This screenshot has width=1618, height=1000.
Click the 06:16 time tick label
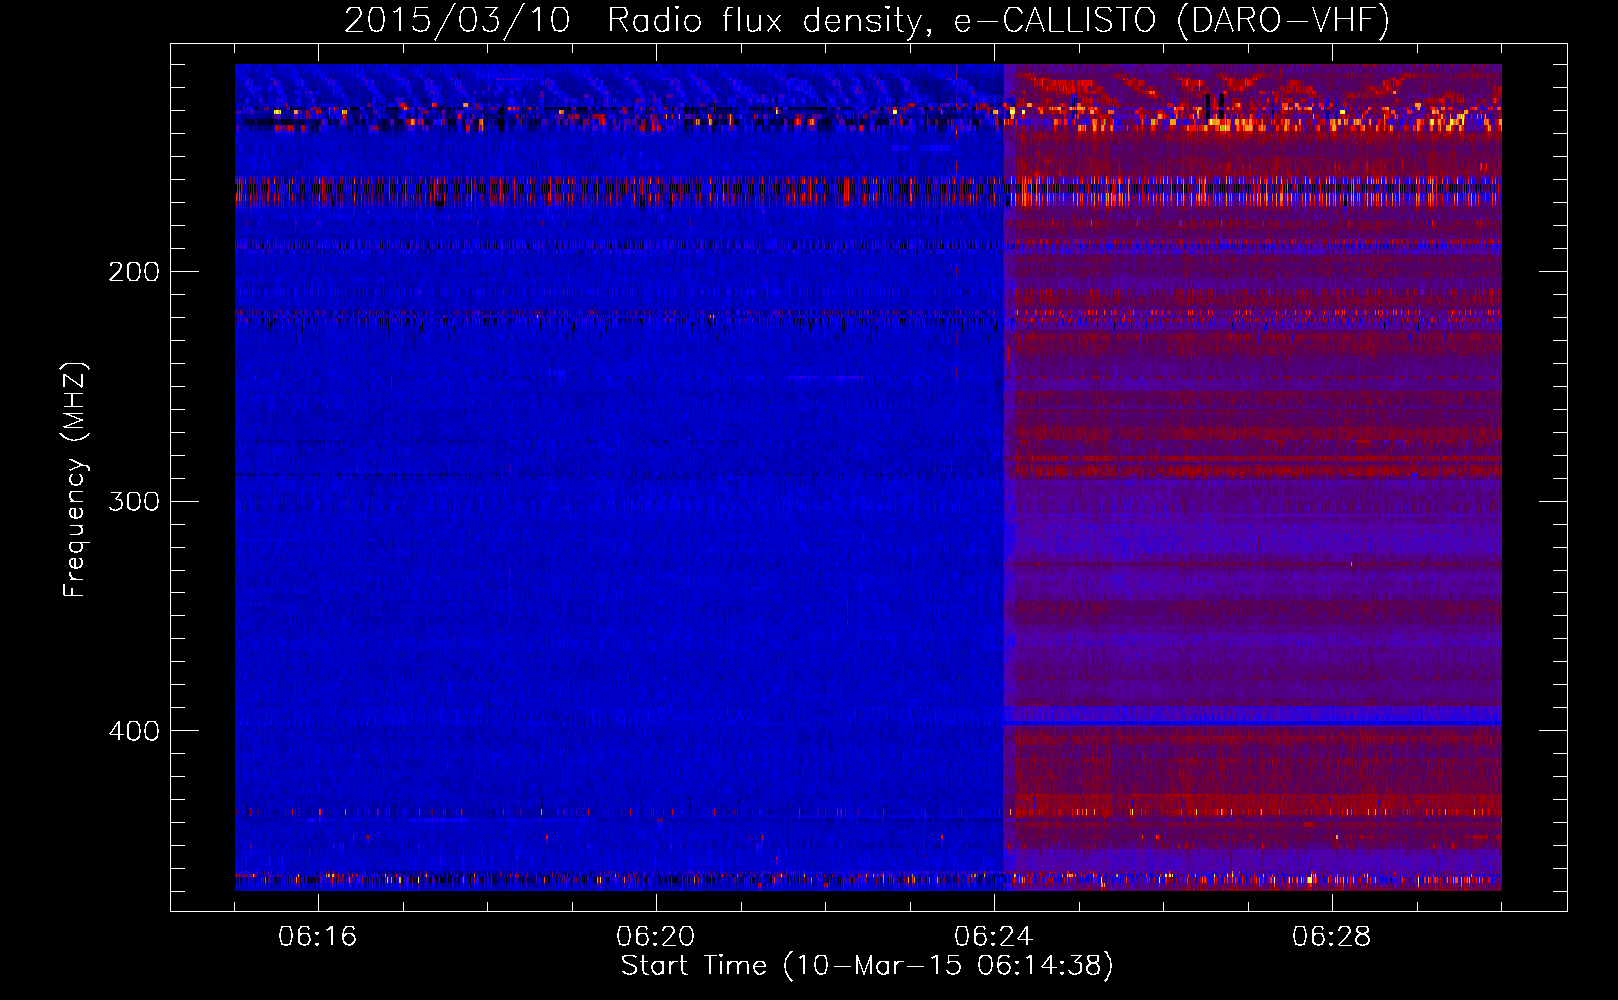[x=318, y=937]
